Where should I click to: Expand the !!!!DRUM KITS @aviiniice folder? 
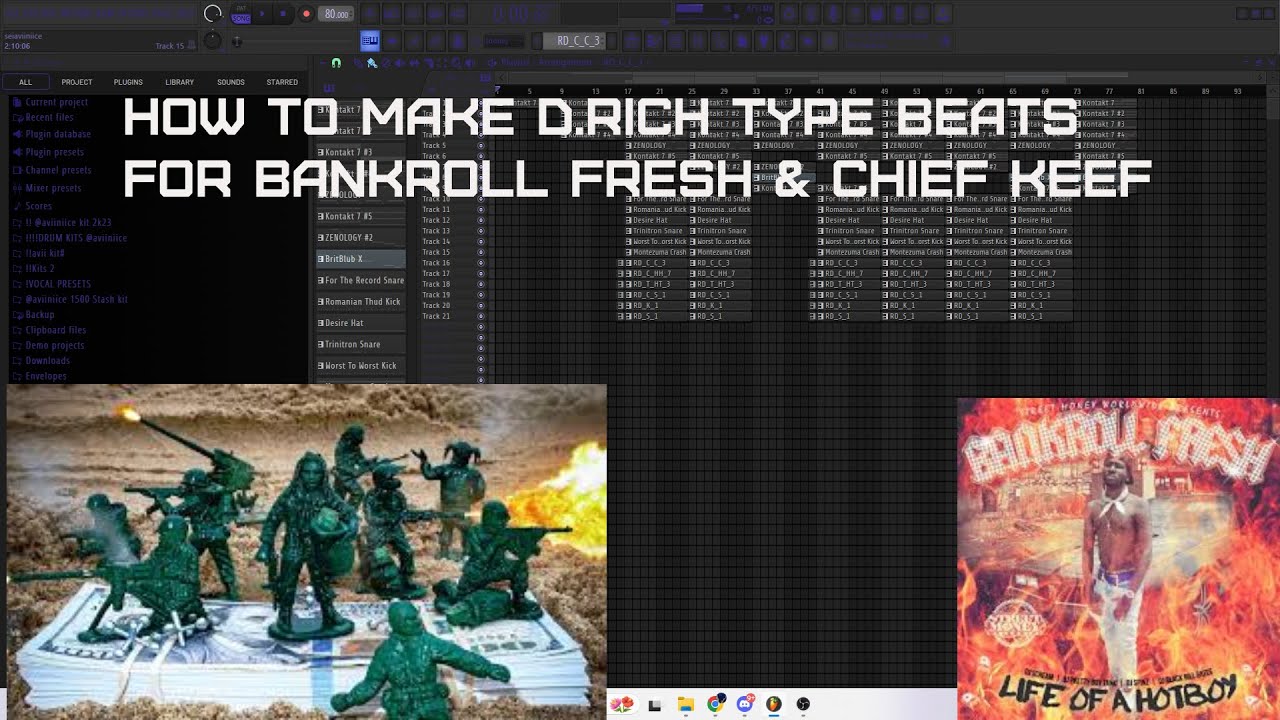coord(70,238)
